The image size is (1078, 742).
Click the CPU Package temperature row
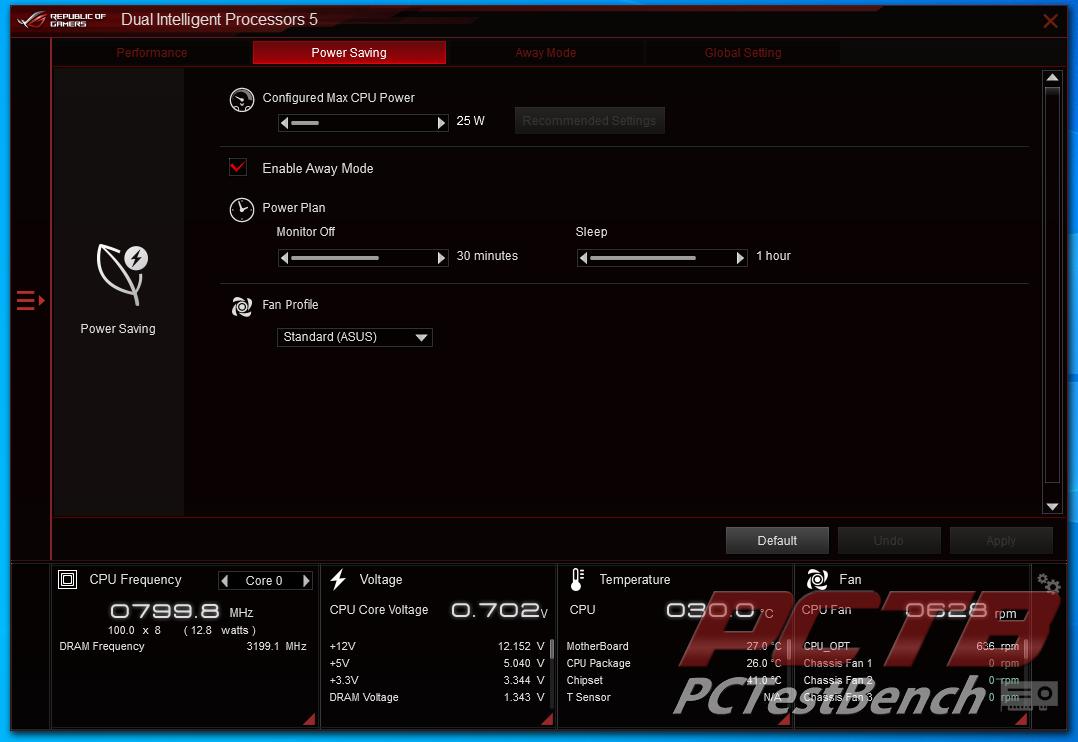[x=674, y=664]
